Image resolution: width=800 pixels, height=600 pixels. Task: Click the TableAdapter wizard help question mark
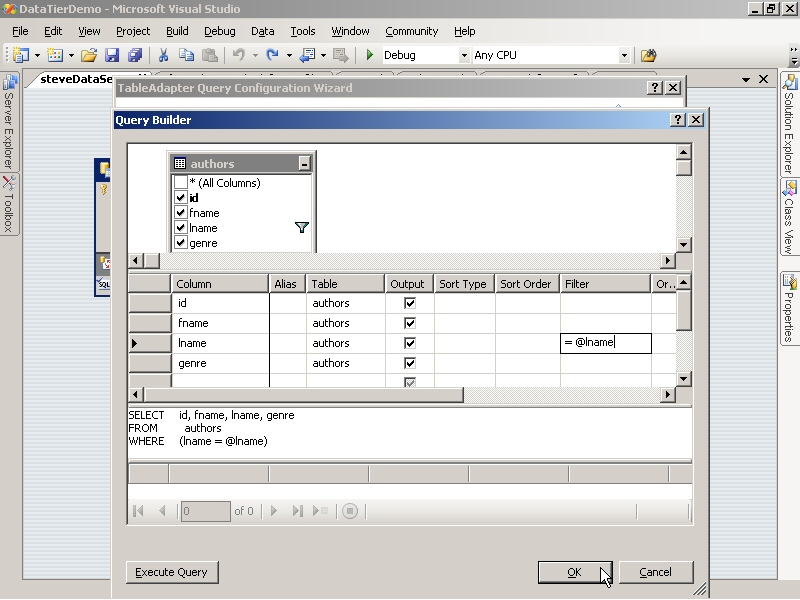(x=655, y=88)
